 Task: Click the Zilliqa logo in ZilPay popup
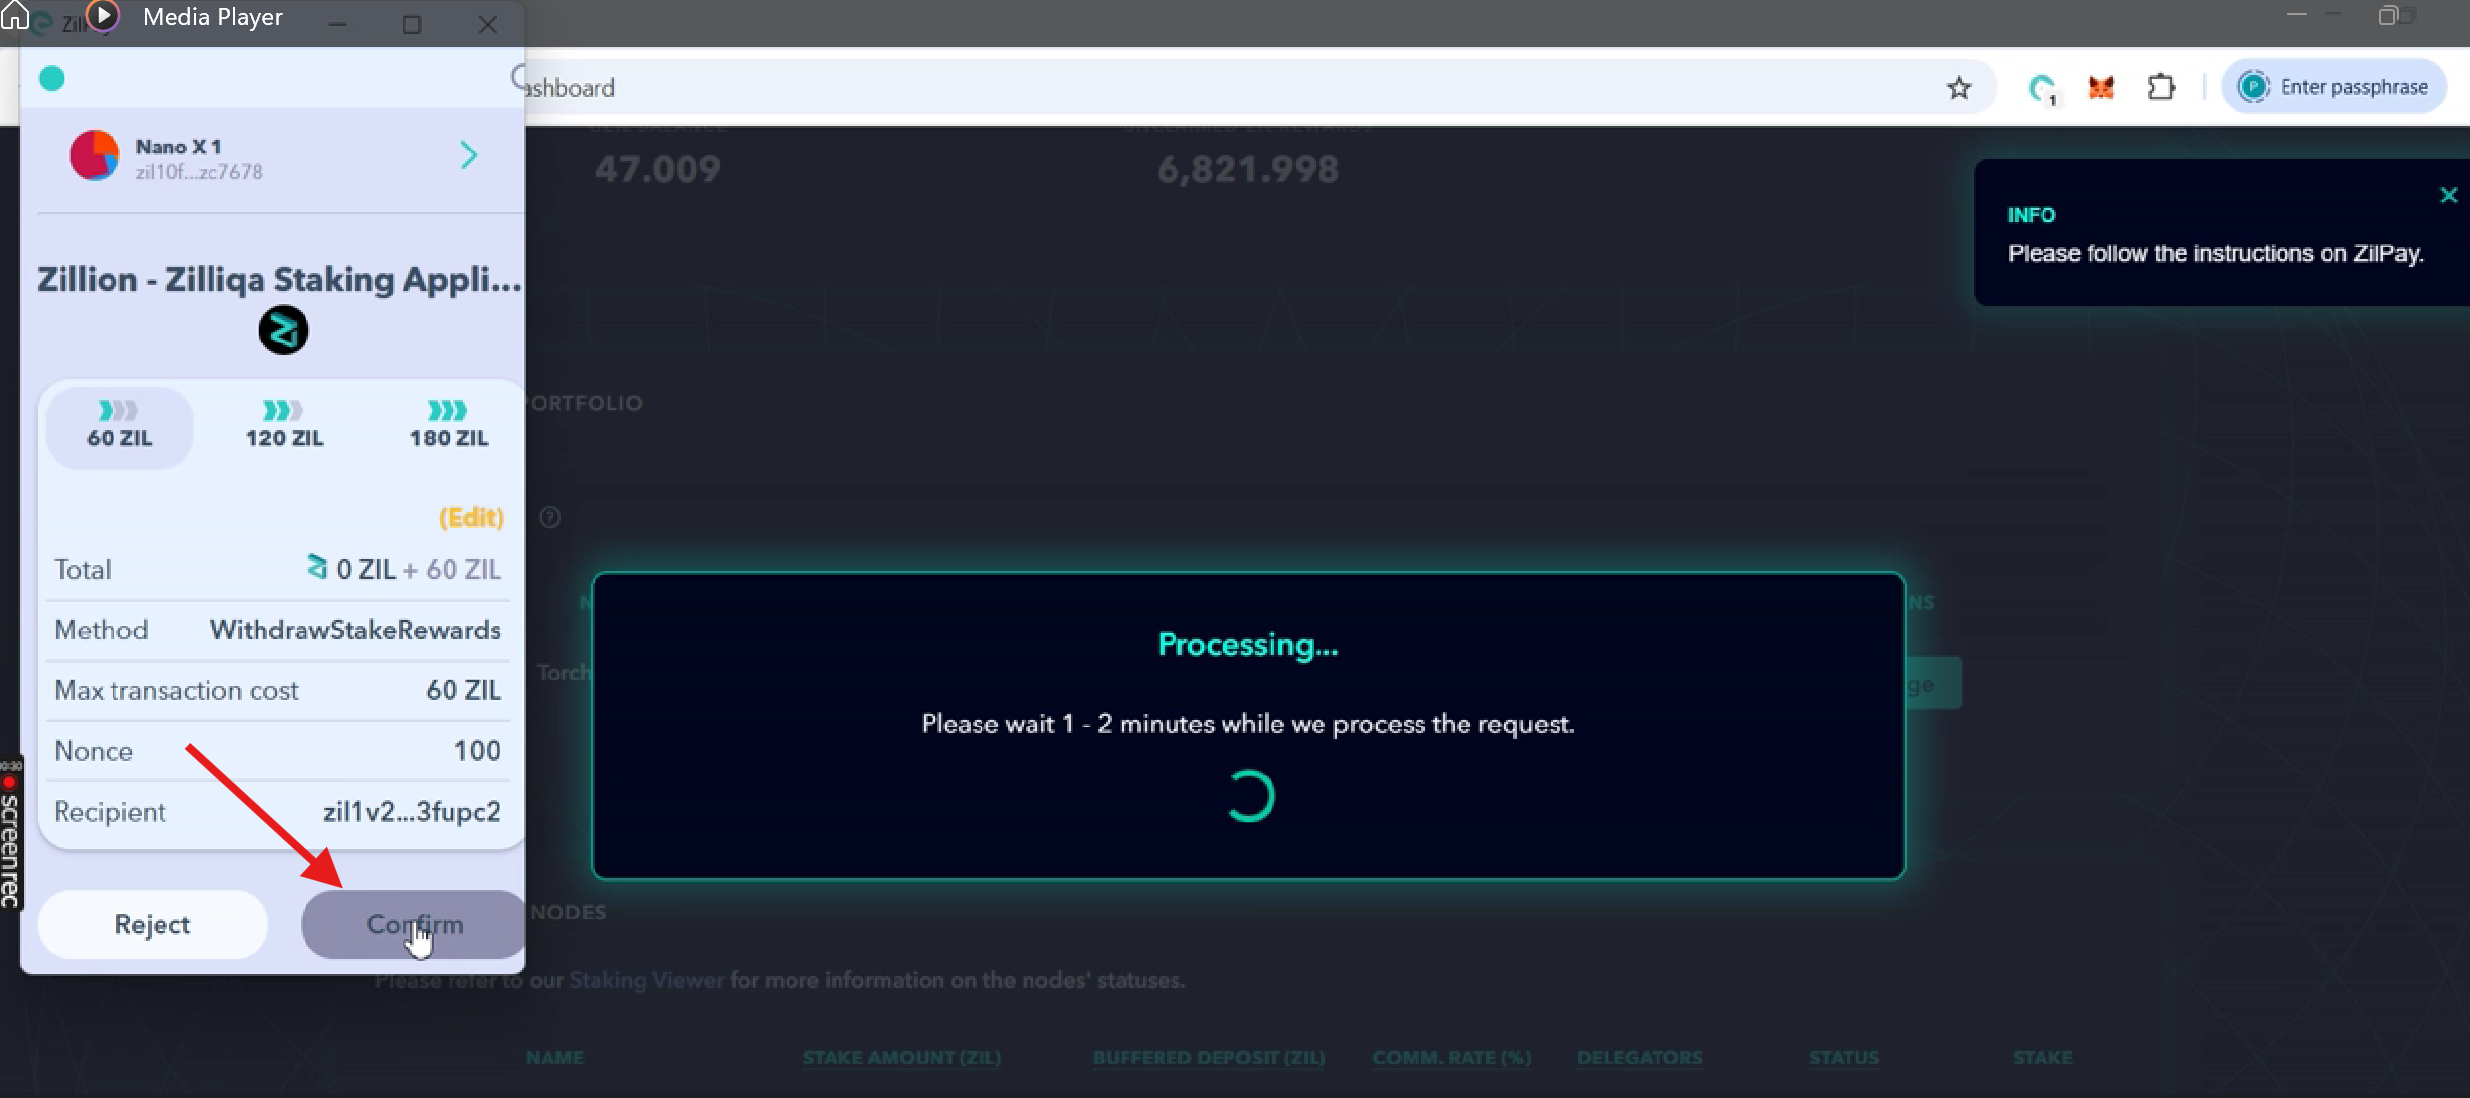click(x=283, y=330)
